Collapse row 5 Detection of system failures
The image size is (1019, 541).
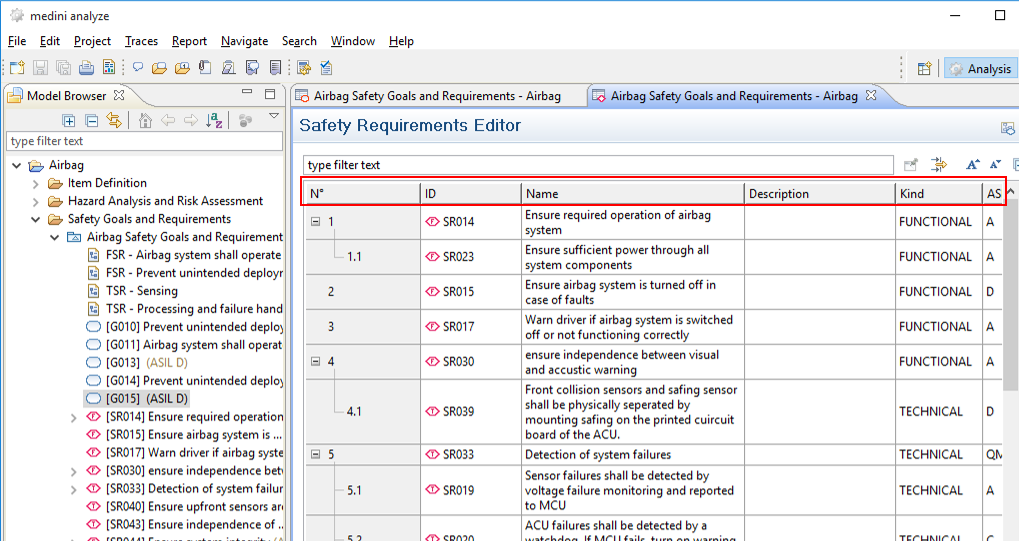(316, 455)
